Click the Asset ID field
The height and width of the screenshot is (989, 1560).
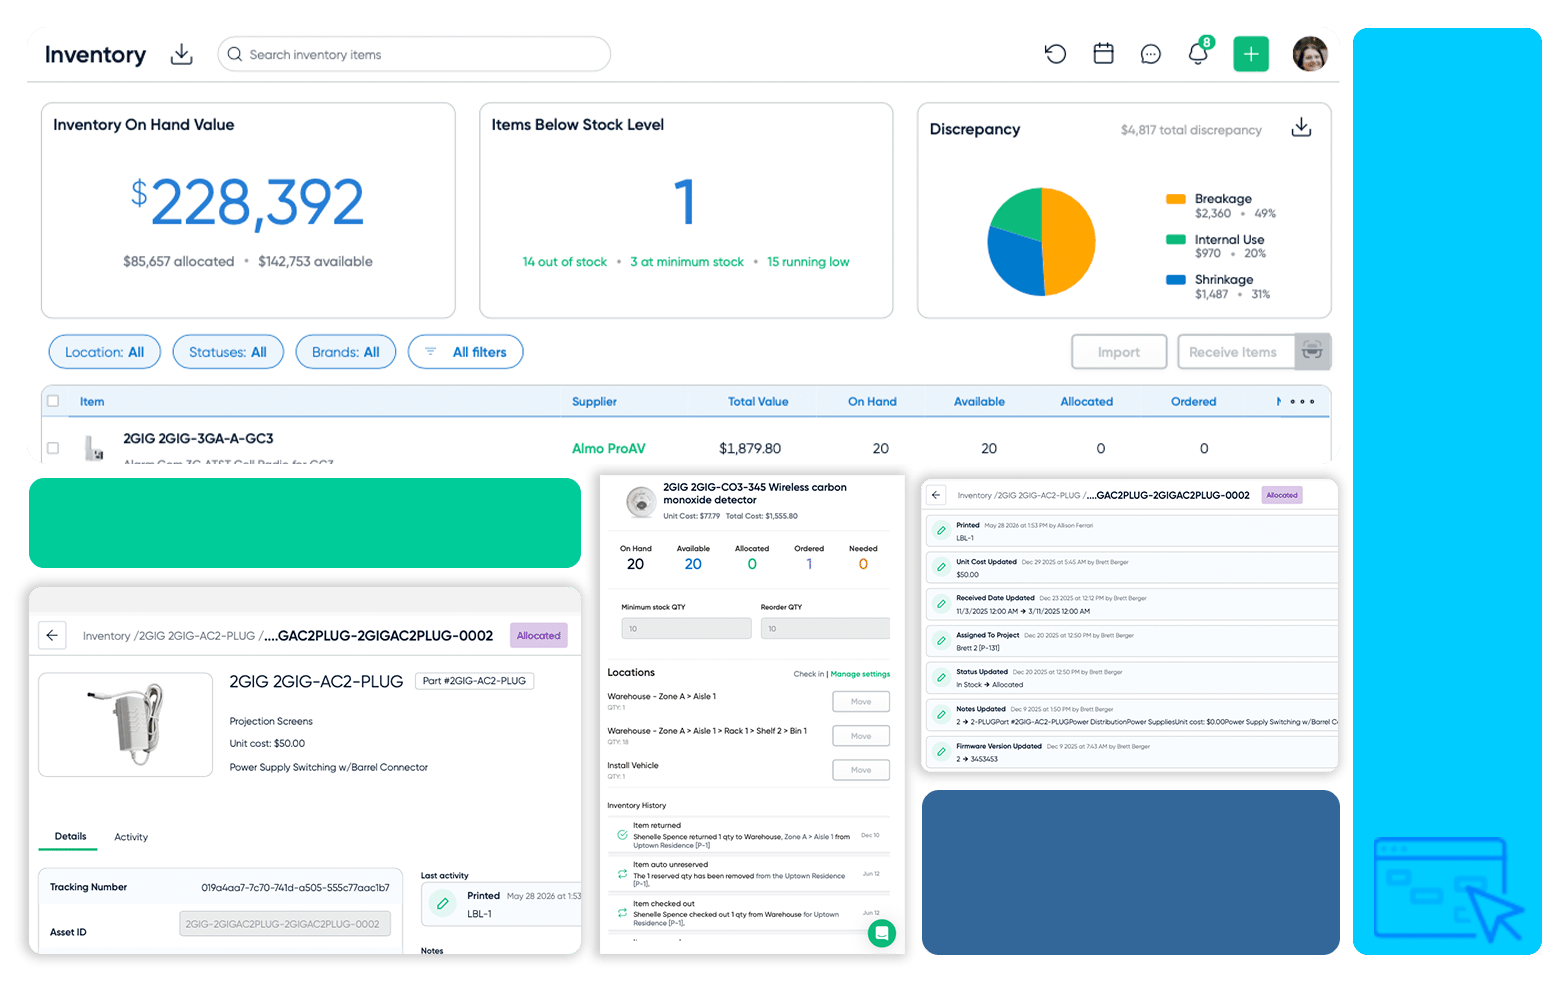click(x=285, y=924)
